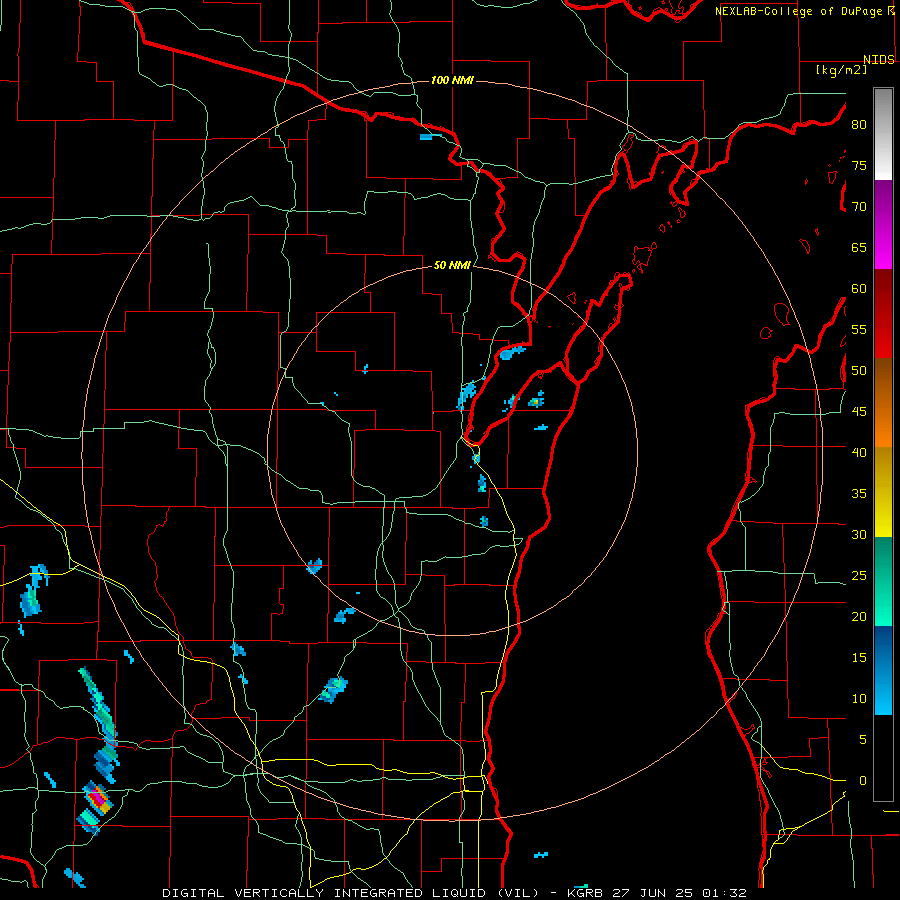Click the NIDS label

tap(878, 60)
